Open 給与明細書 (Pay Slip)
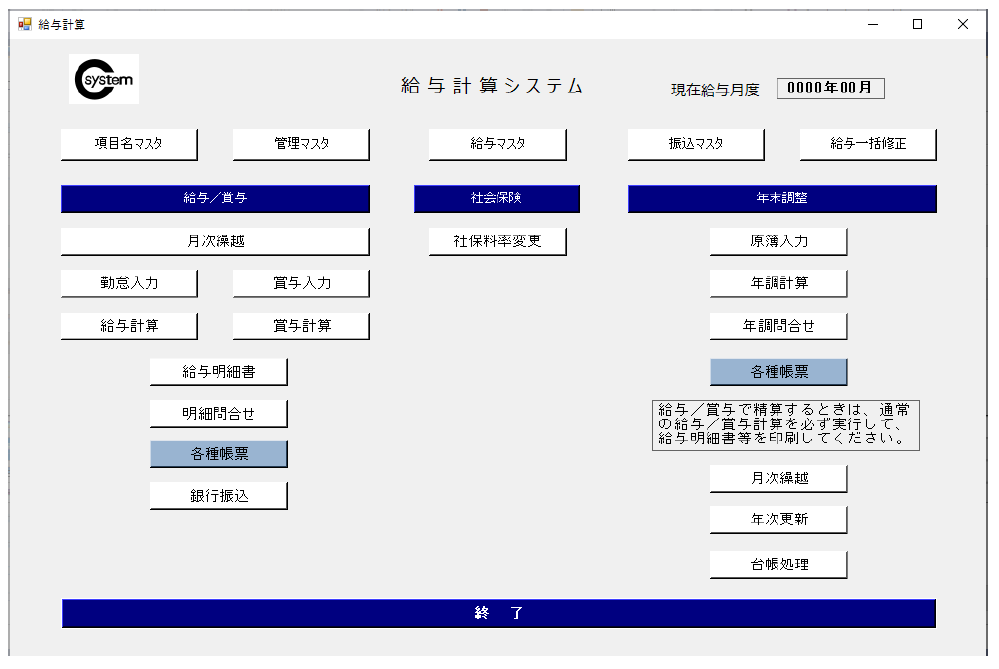The width and height of the screenshot is (999, 669). tap(218, 371)
